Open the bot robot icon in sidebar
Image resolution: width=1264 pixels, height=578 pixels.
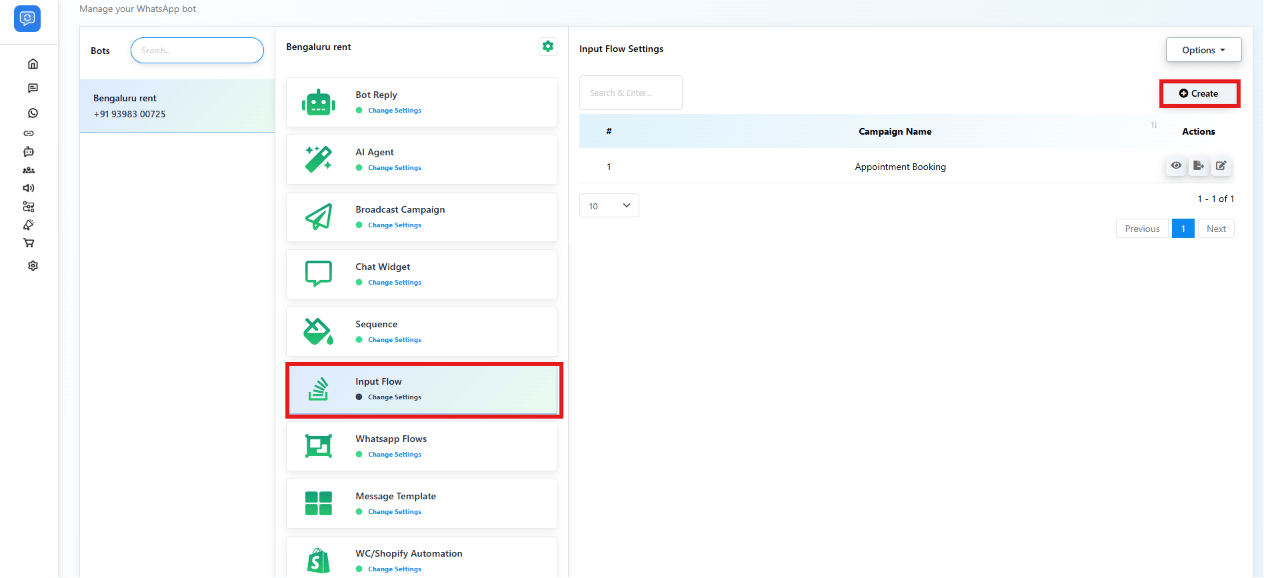(28, 152)
